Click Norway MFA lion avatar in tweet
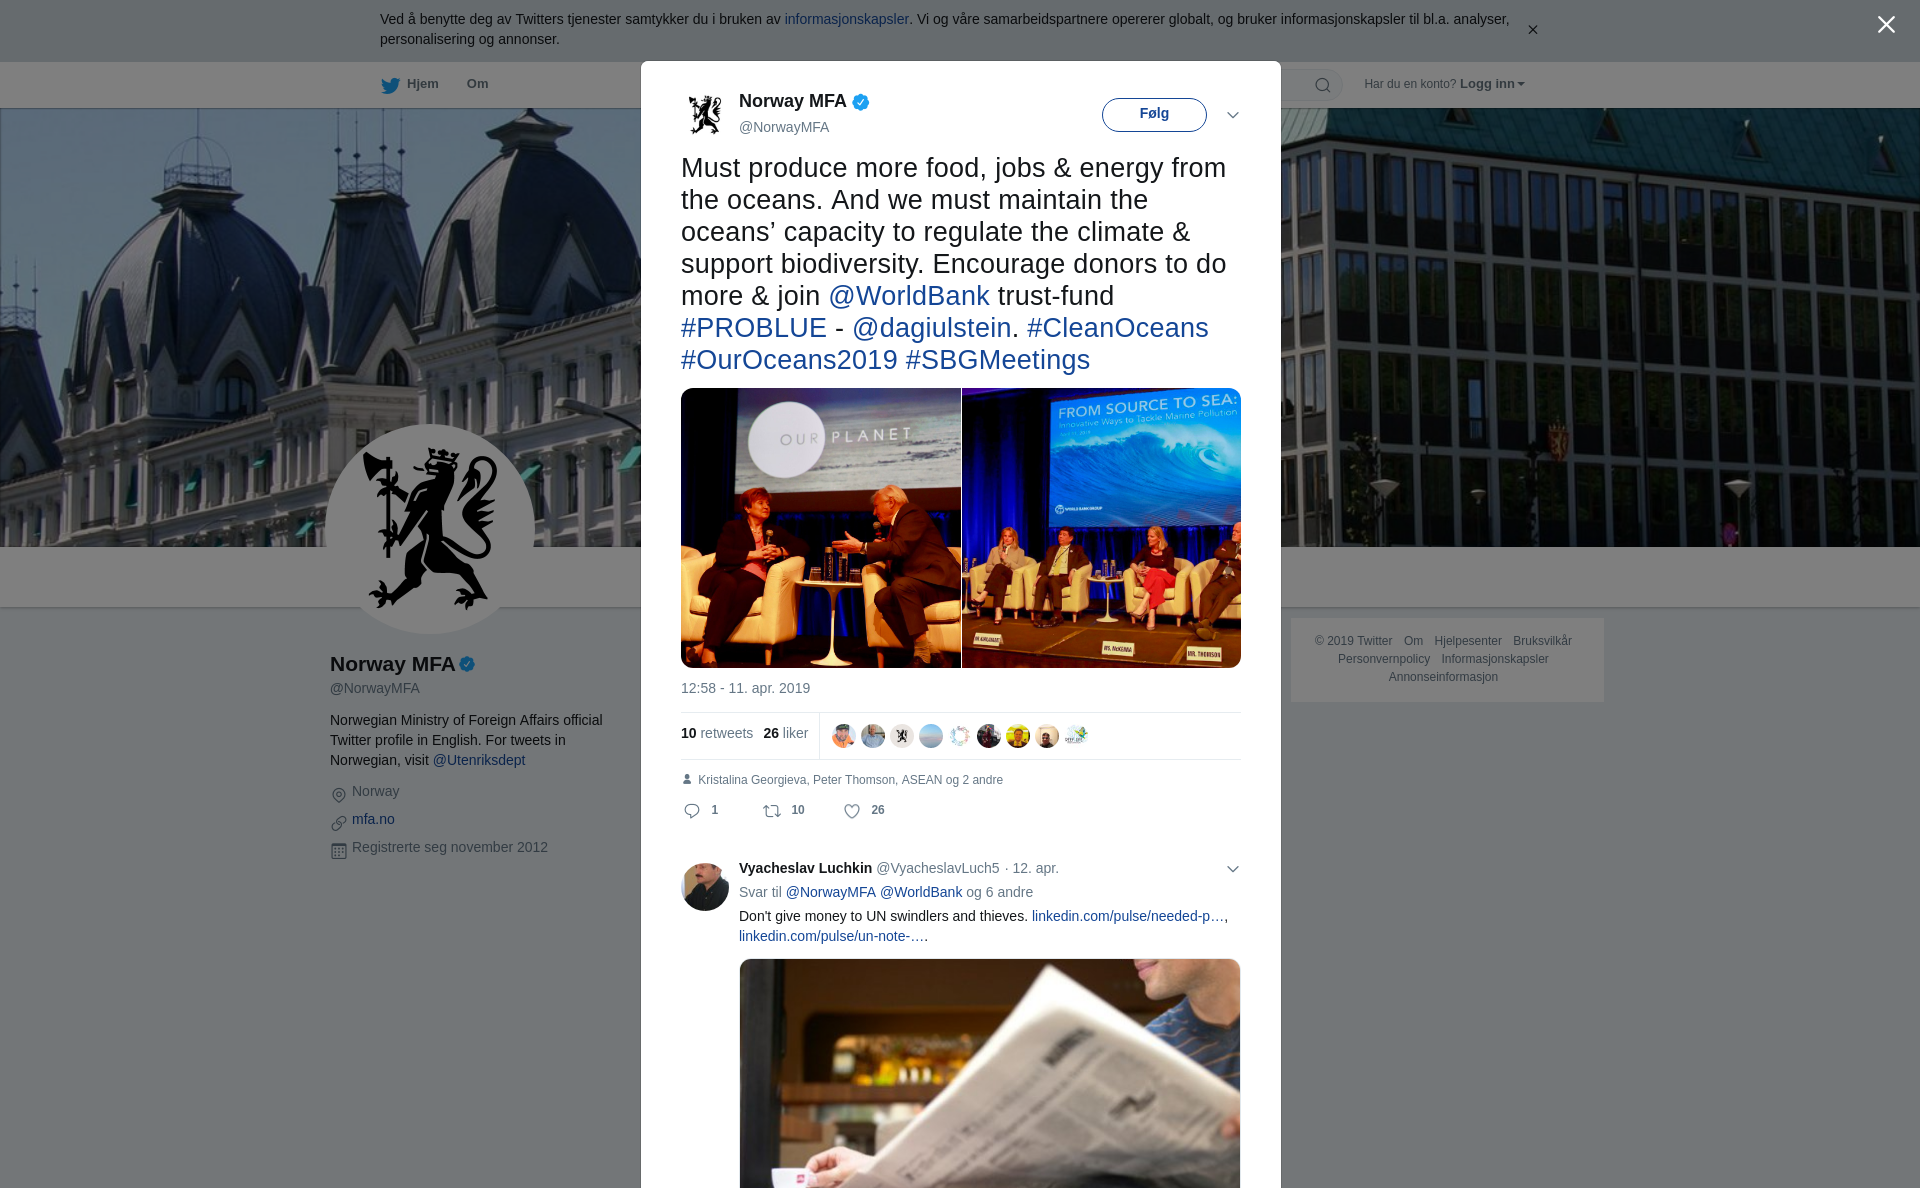Image resolution: width=1920 pixels, height=1188 pixels. tap(705, 115)
